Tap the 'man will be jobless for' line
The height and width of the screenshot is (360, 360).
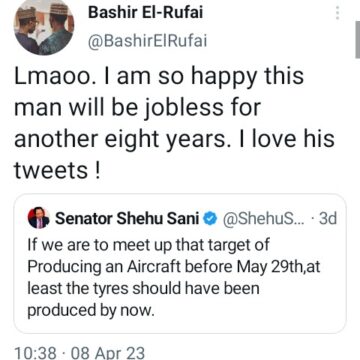pos(137,107)
